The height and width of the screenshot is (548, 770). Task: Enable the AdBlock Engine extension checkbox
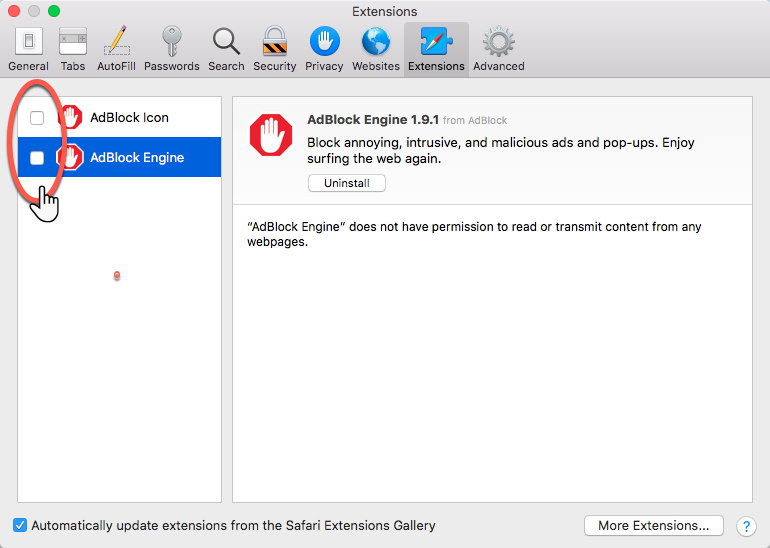[37, 158]
